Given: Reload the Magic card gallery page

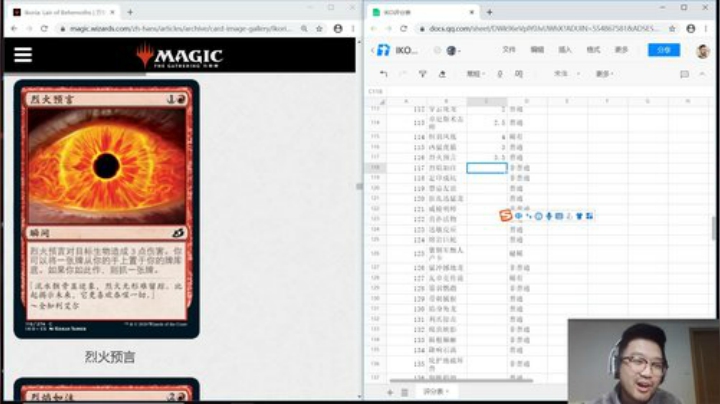Looking at the screenshot, I should (x=44, y=28).
